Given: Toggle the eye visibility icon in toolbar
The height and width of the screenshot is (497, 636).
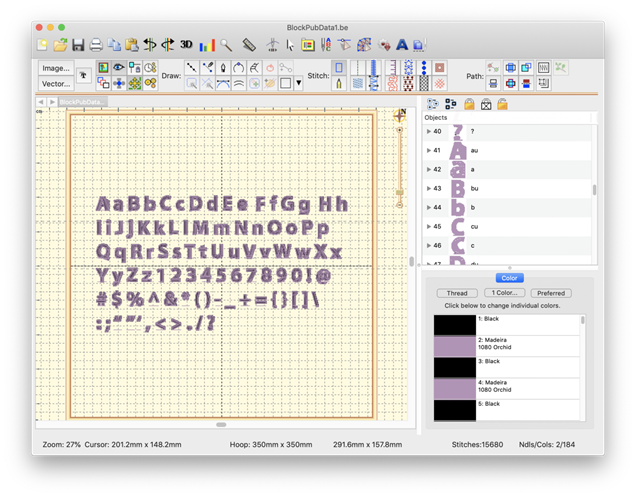Looking at the screenshot, I should (x=118, y=68).
